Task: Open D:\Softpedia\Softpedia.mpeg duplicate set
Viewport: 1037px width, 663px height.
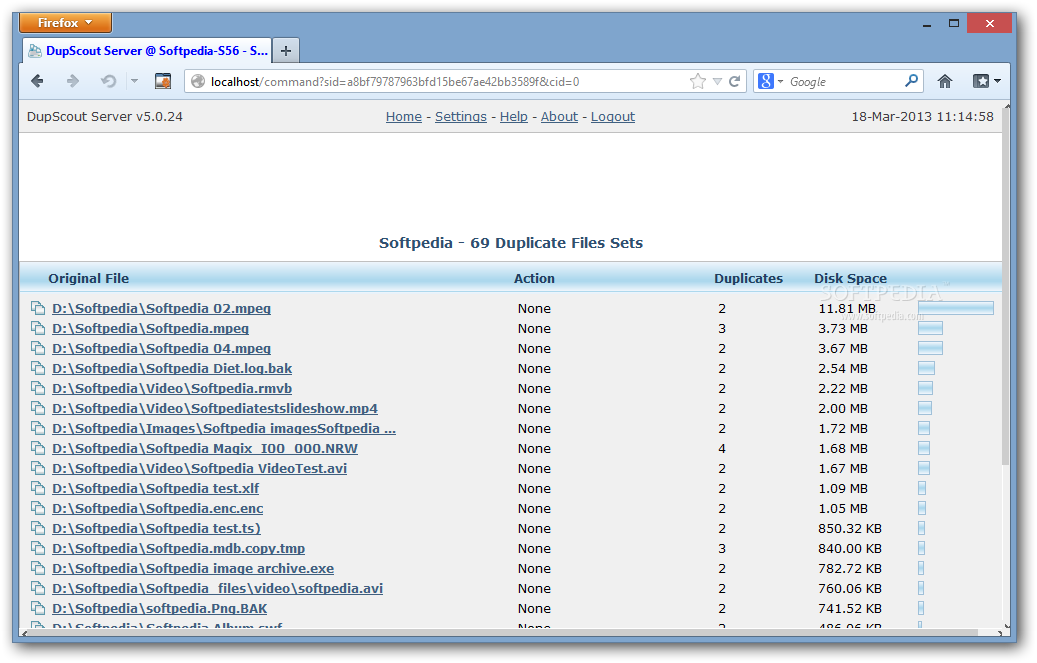Action: pos(150,329)
